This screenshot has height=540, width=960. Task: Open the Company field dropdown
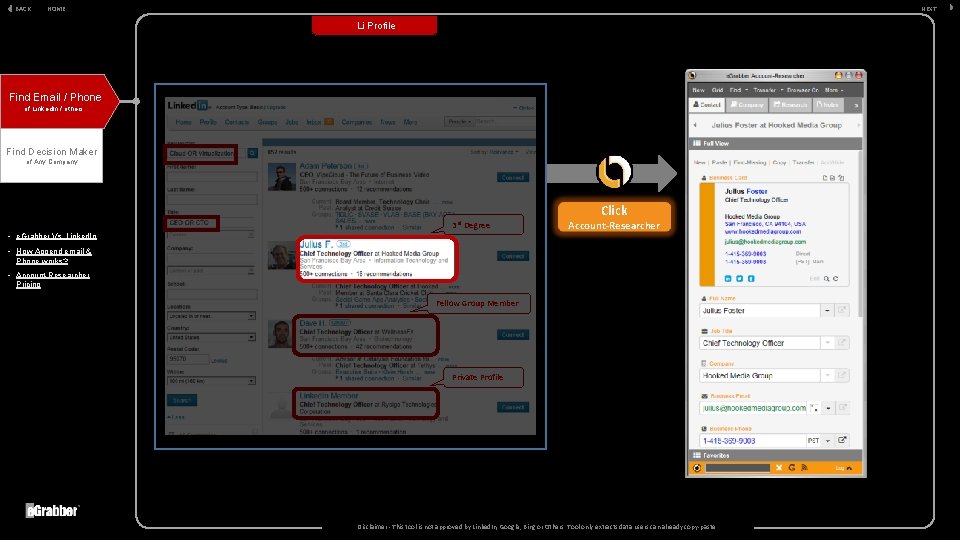tap(827, 375)
